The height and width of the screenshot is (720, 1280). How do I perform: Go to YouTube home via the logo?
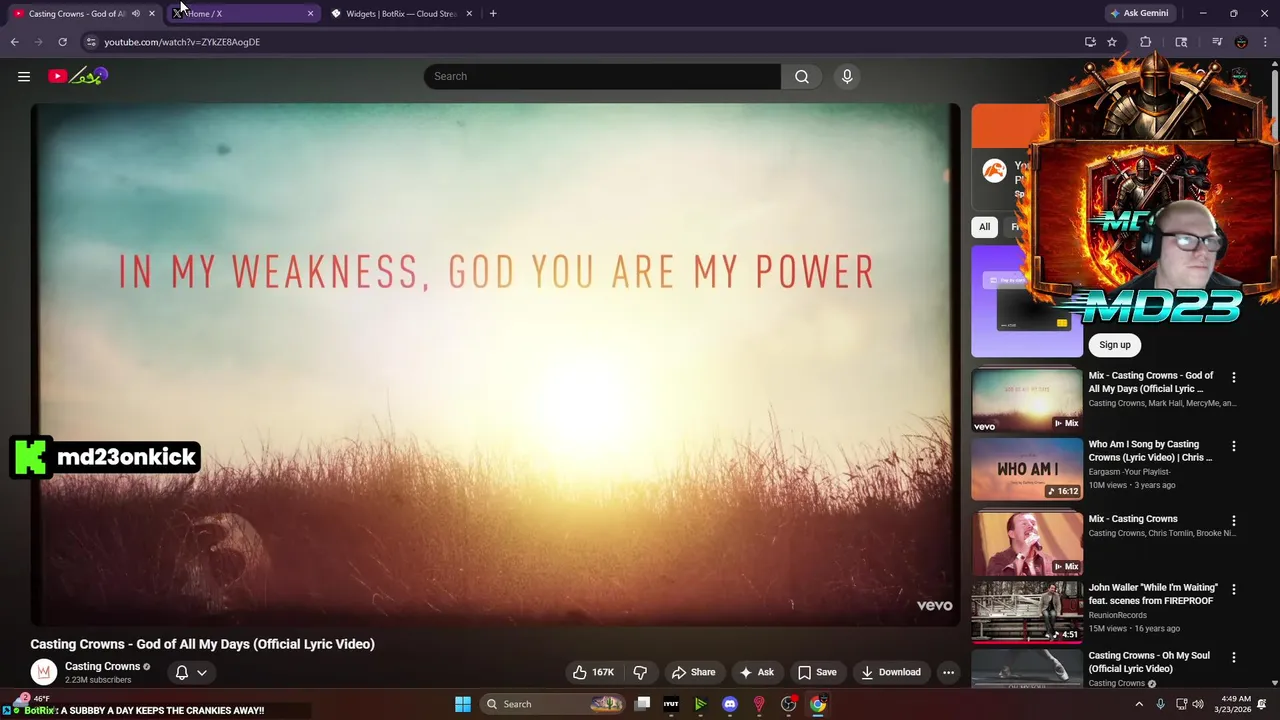coord(77,76)
